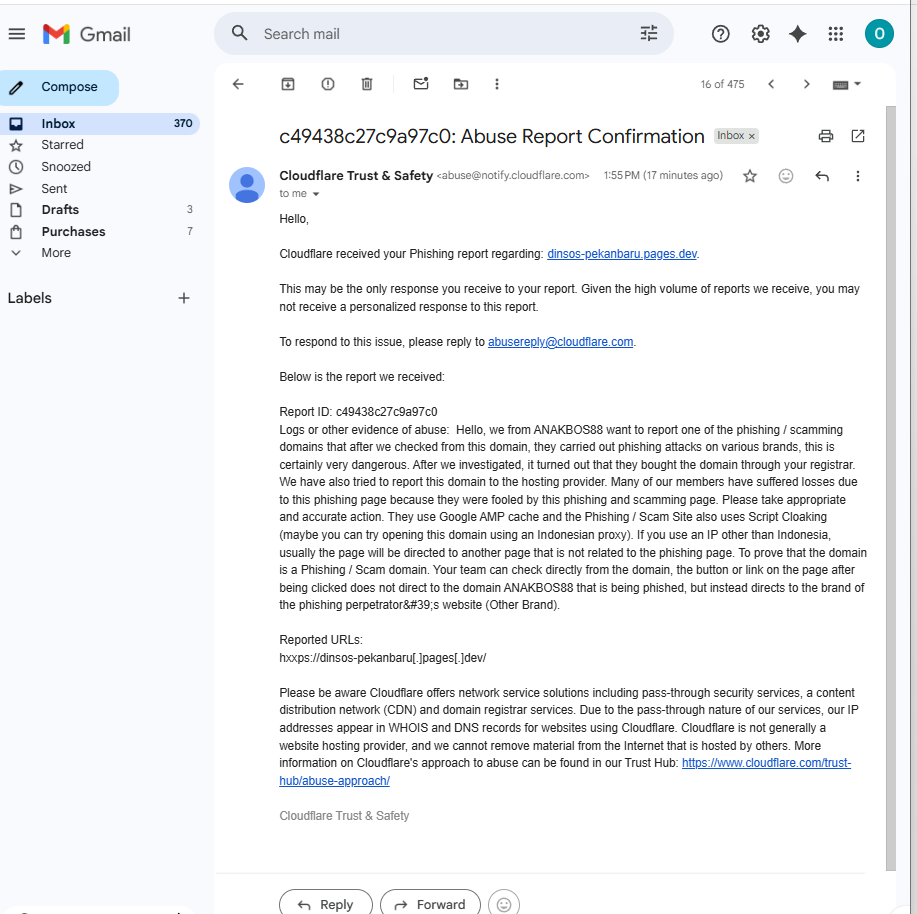Open the toolbar More options menu
Screen dimensions: 917x914
497,84
